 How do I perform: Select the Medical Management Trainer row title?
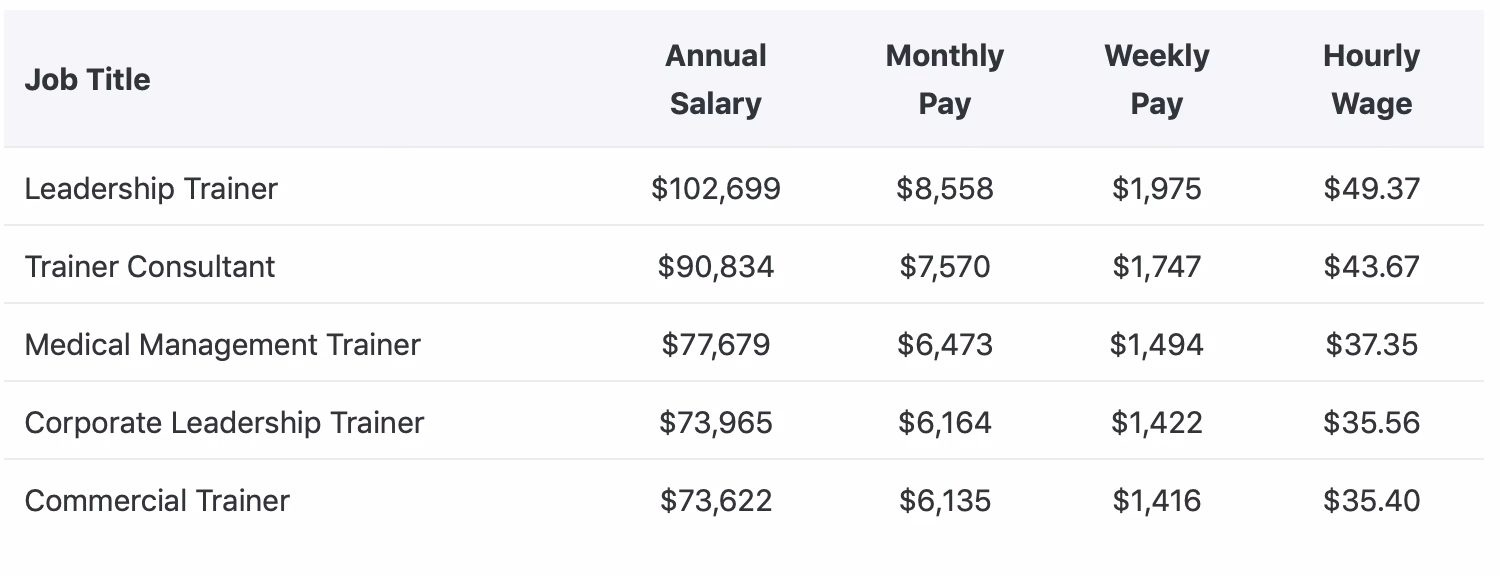pos(222,344)
